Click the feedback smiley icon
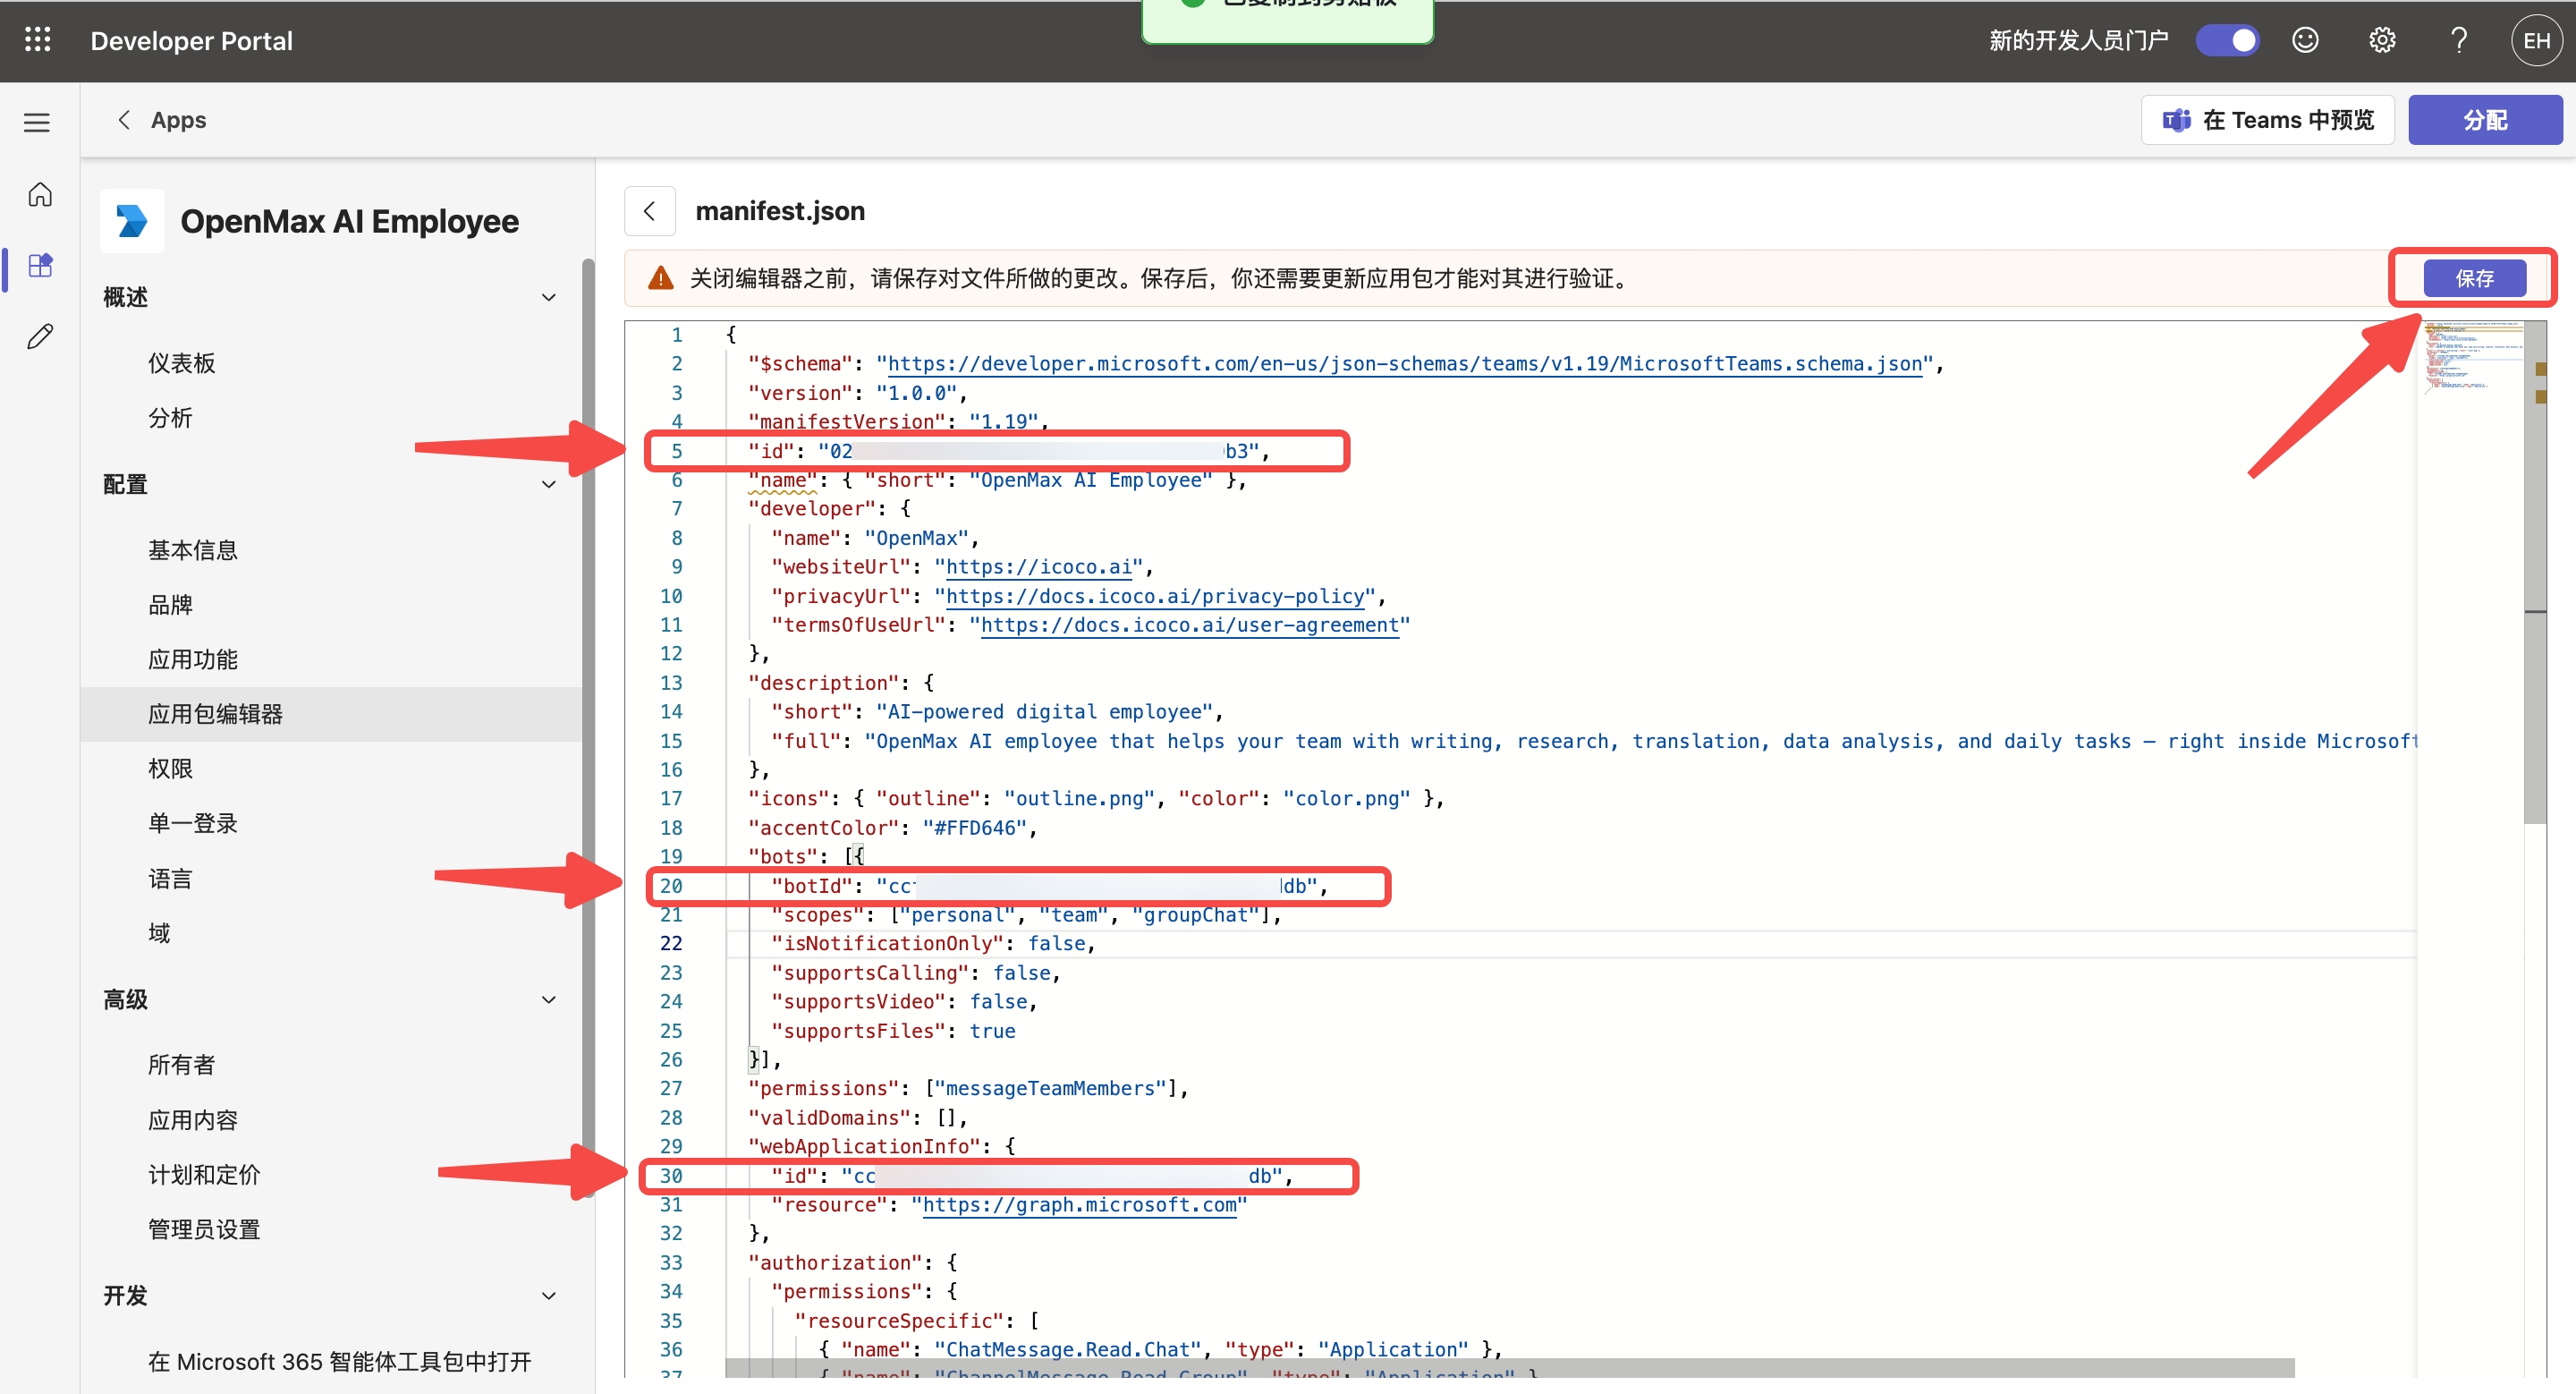Viewport: 2576px width, 1394px height. point(2305,40)
